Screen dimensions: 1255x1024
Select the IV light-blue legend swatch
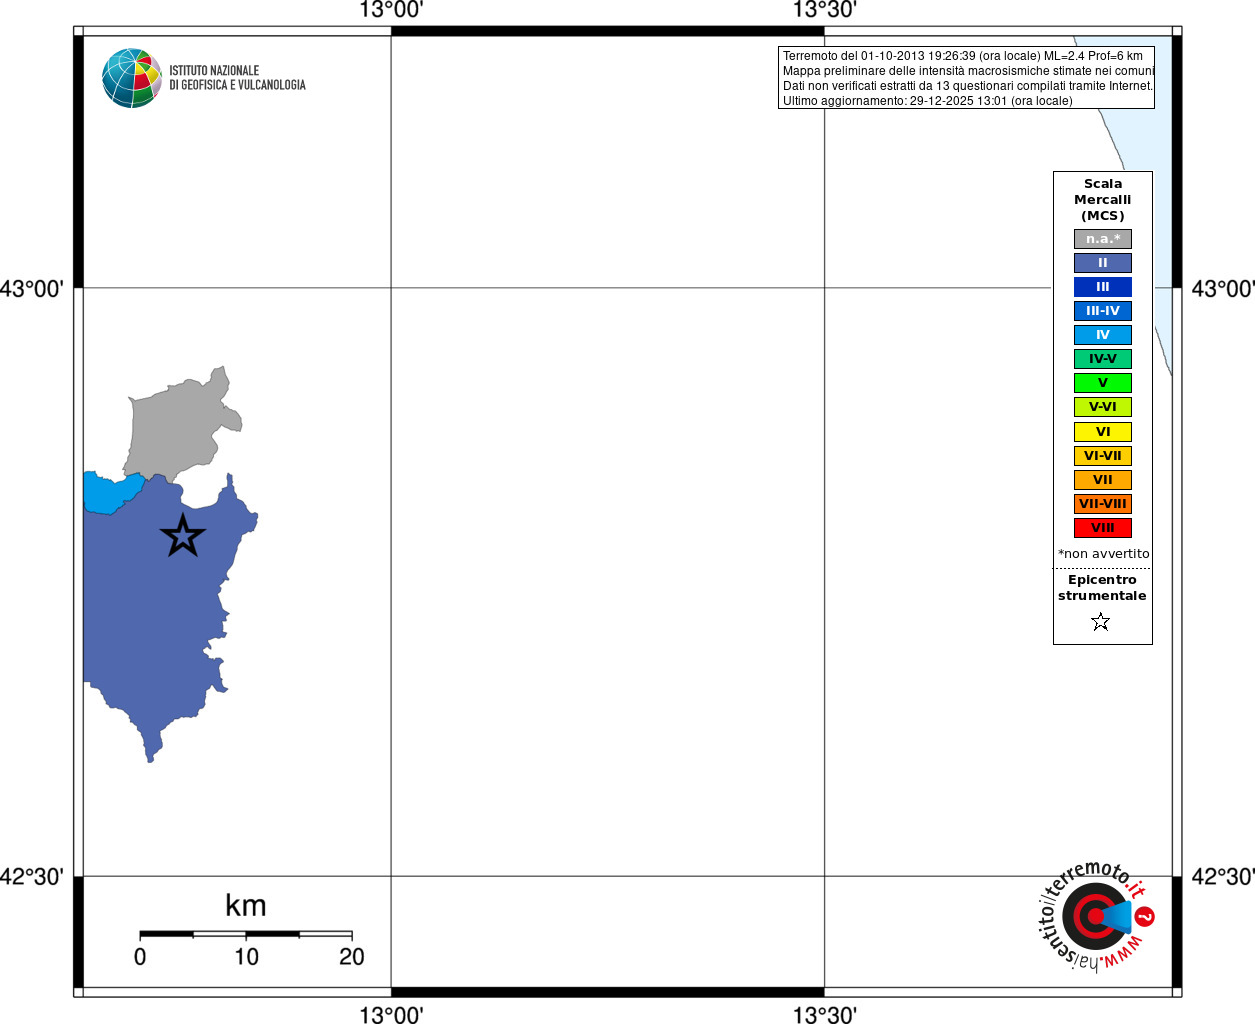(1103, 335)
